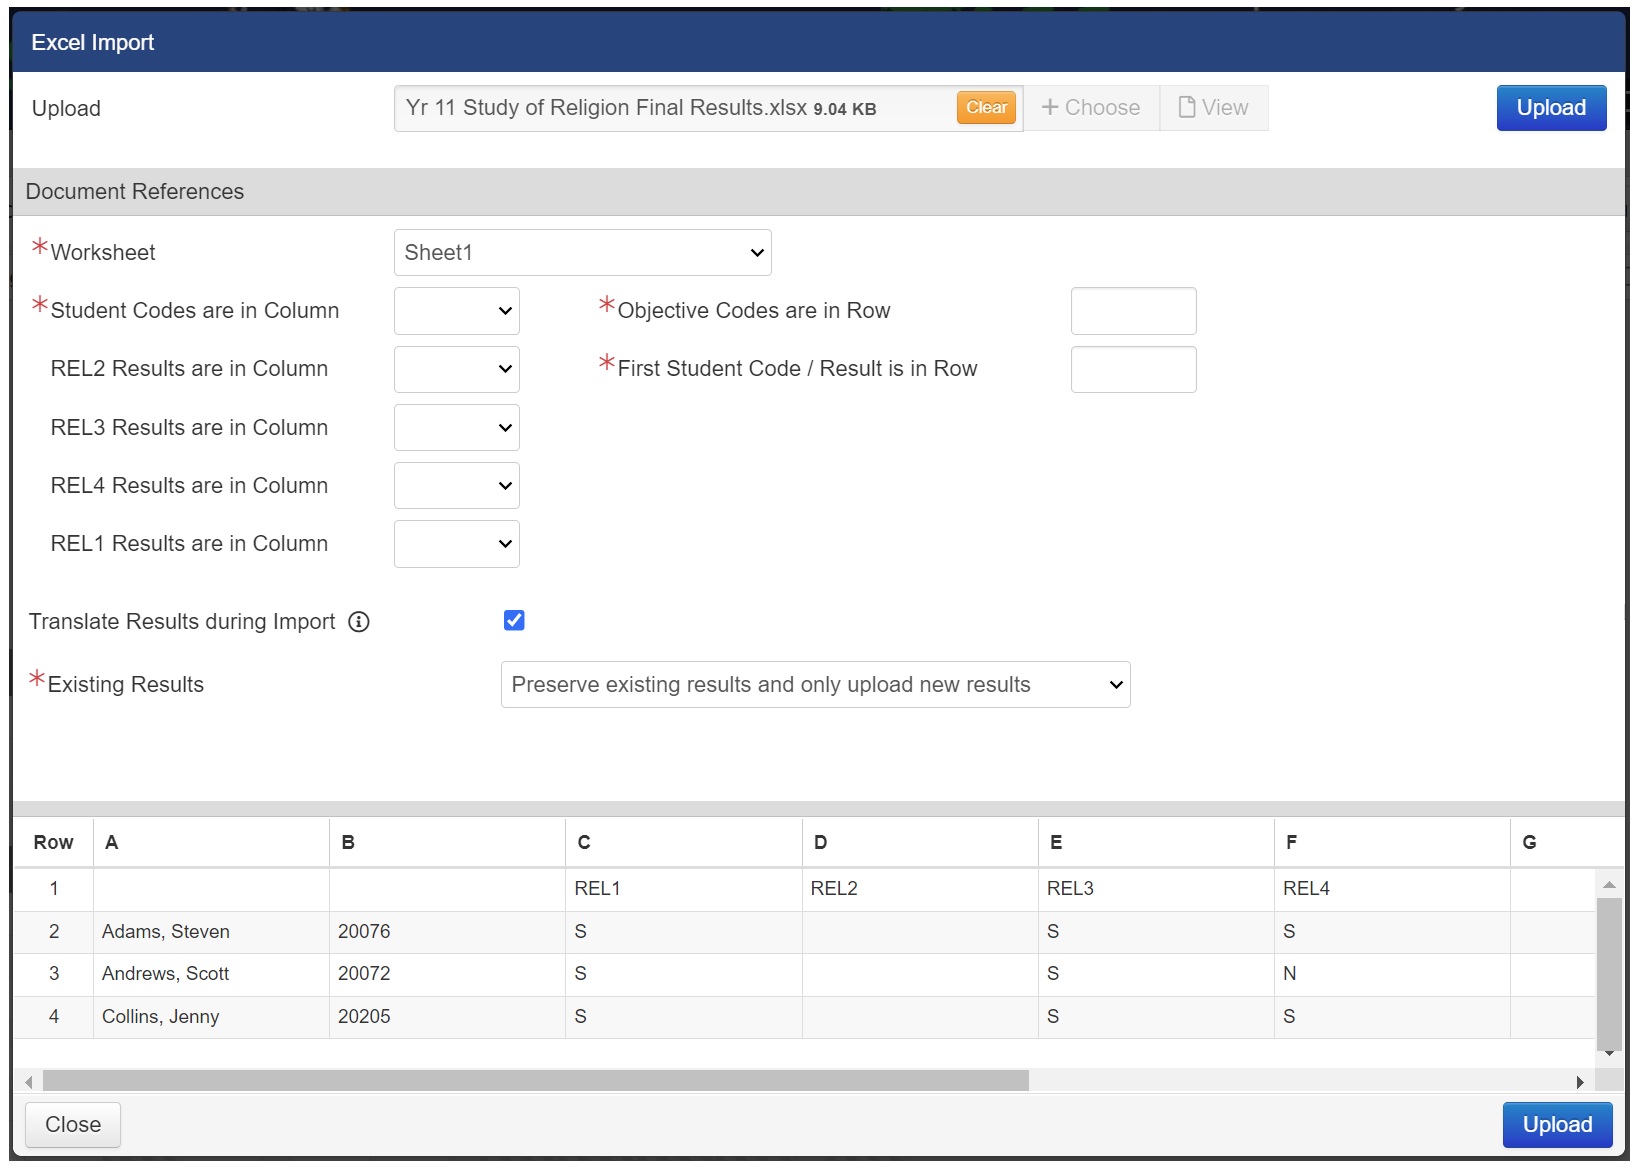Open REL2 Results column dropdown
The height and width of the screenshot is (1168, 1640).
[x=457, y=369]
